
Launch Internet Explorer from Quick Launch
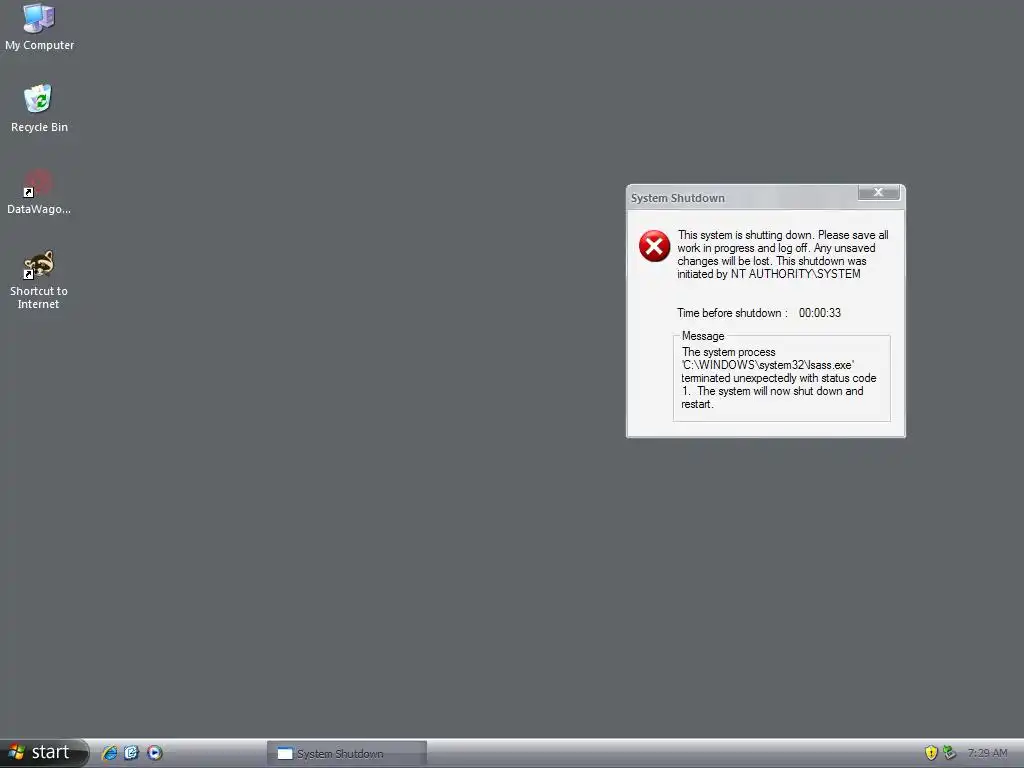point(110,753)
